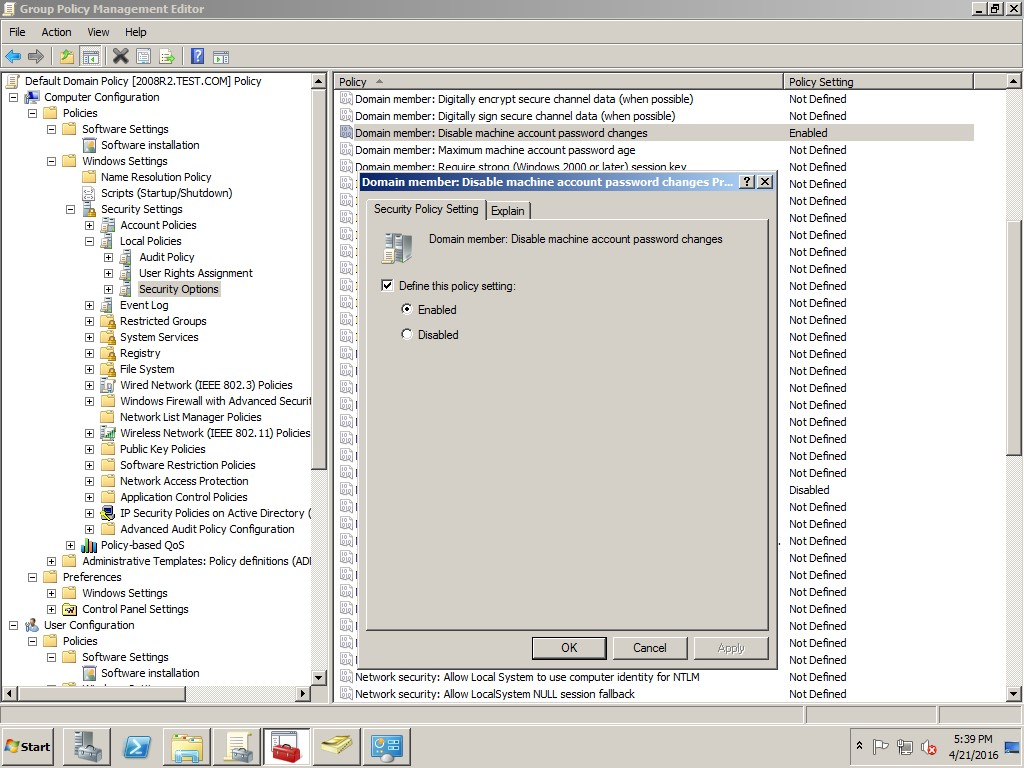1024x768 pixels.
Task: Click the red toolbox taskbar icon
Action: click(x=286, y=746)
